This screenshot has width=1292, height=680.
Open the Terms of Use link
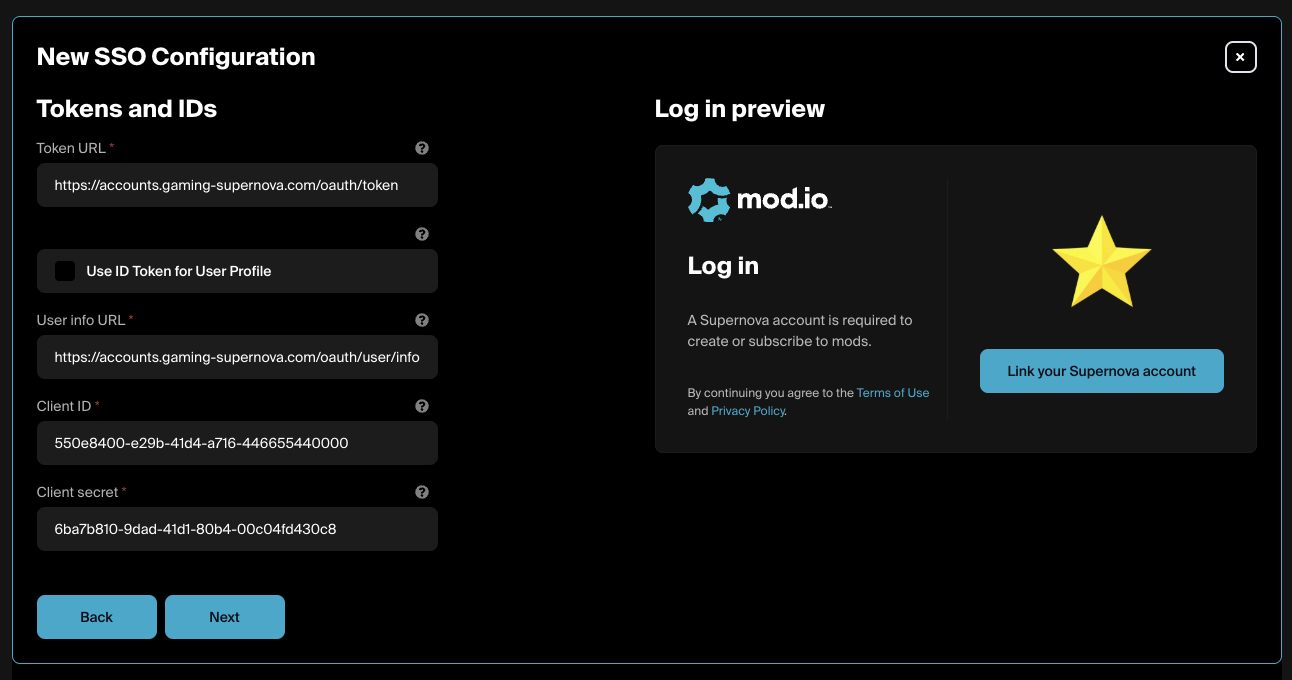pos(893,393)
